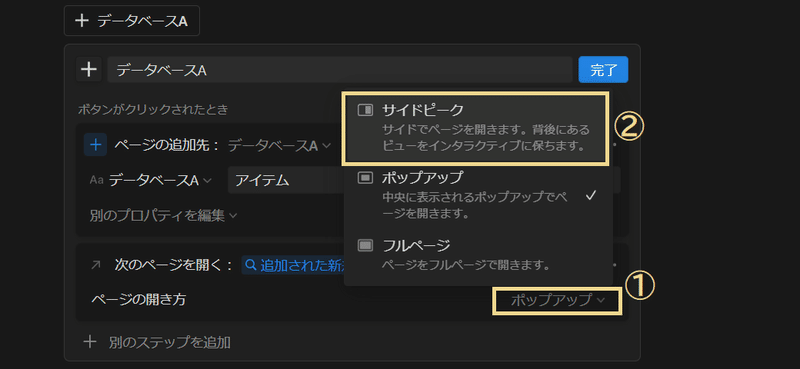The height and width of the screenshot is (369, 800).
Task: Click the blue 完了 button
Action: pyautogui.click(x=603, y=70)
